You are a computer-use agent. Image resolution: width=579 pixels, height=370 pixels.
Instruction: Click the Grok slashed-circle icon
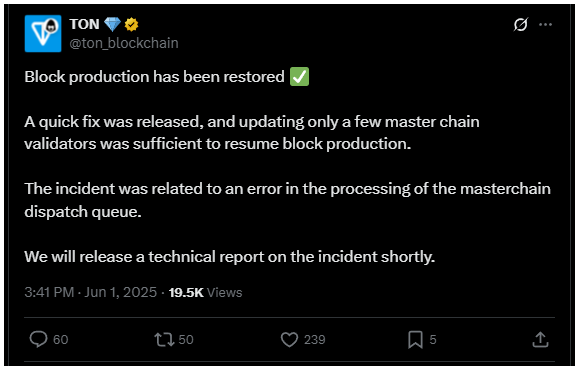click(x=521, y=24)
